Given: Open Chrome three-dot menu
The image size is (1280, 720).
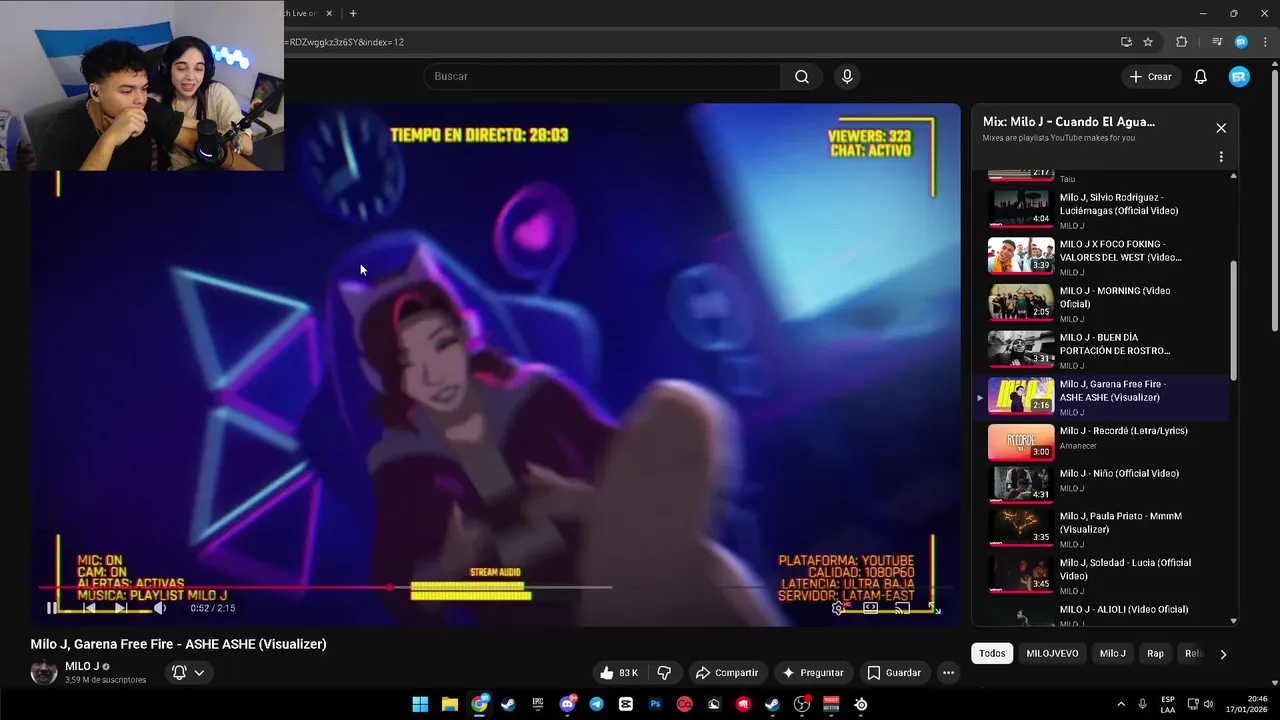Looking at the screenshot, I should tap(1264, 42).
